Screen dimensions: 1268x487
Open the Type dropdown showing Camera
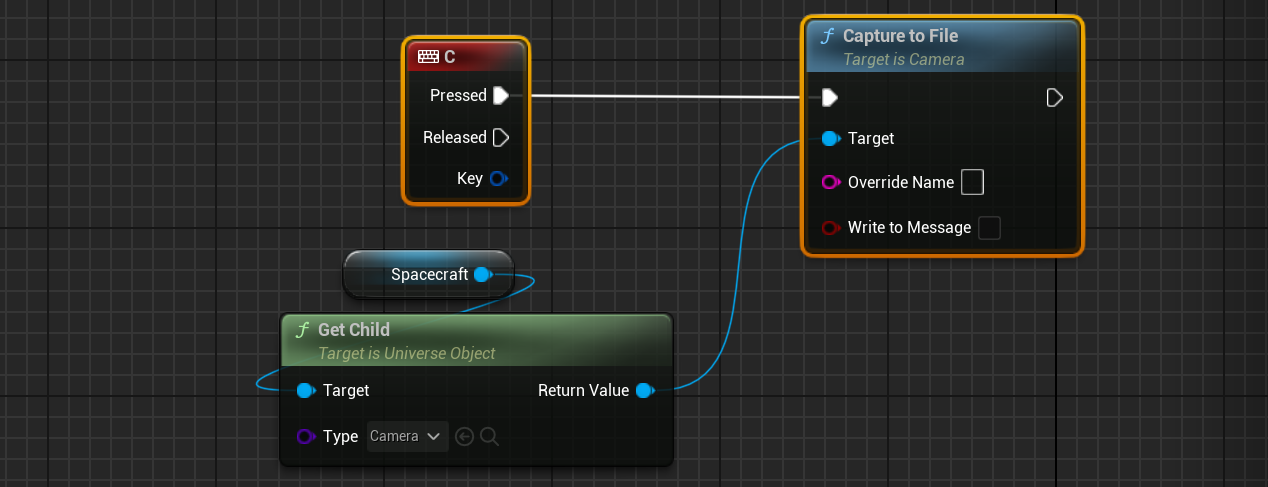[406, 436]
